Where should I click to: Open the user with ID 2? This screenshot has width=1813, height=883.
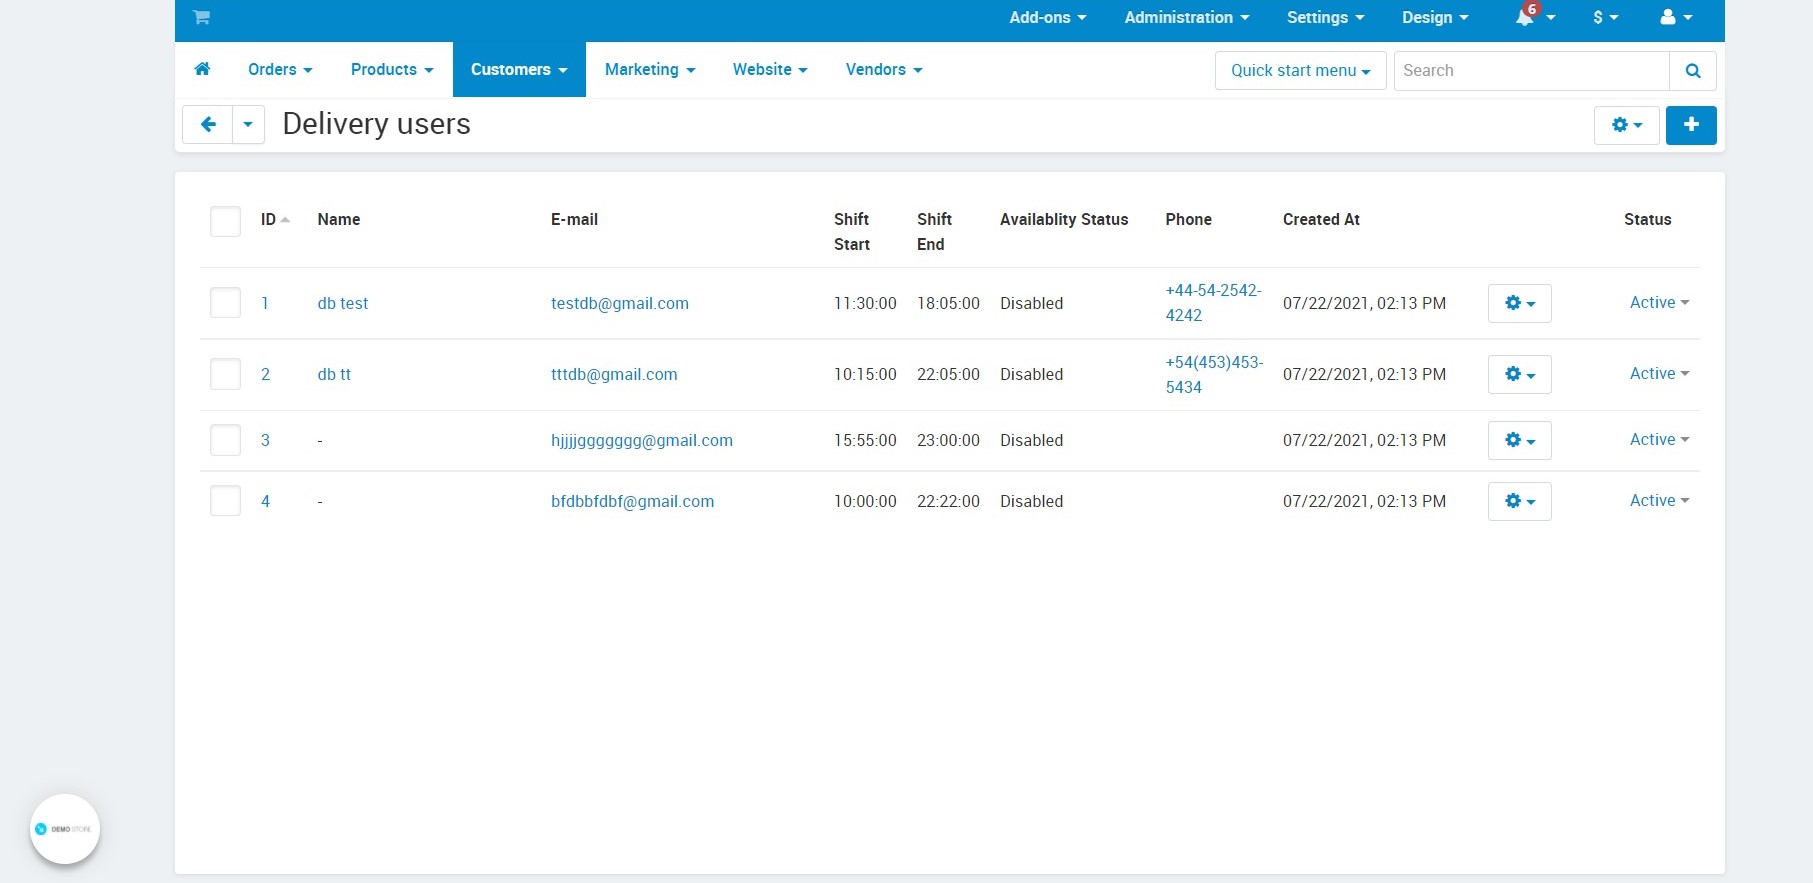[265, 374]
